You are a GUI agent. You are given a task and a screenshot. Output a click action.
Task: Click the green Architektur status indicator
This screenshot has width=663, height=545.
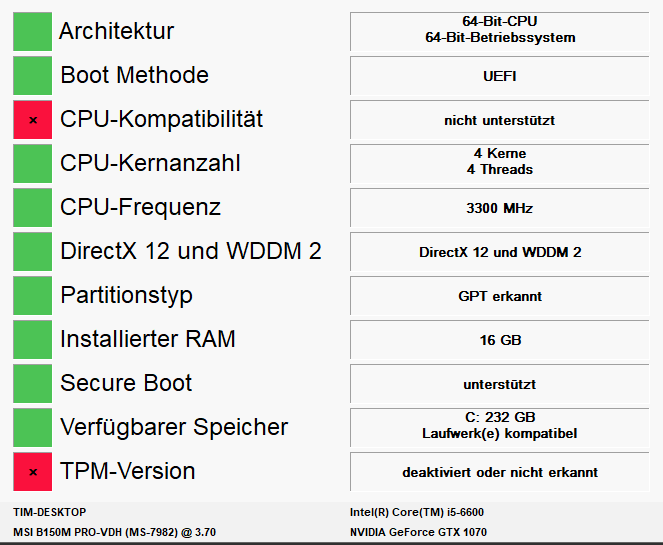pyautogui.click(x=33, y=31)
